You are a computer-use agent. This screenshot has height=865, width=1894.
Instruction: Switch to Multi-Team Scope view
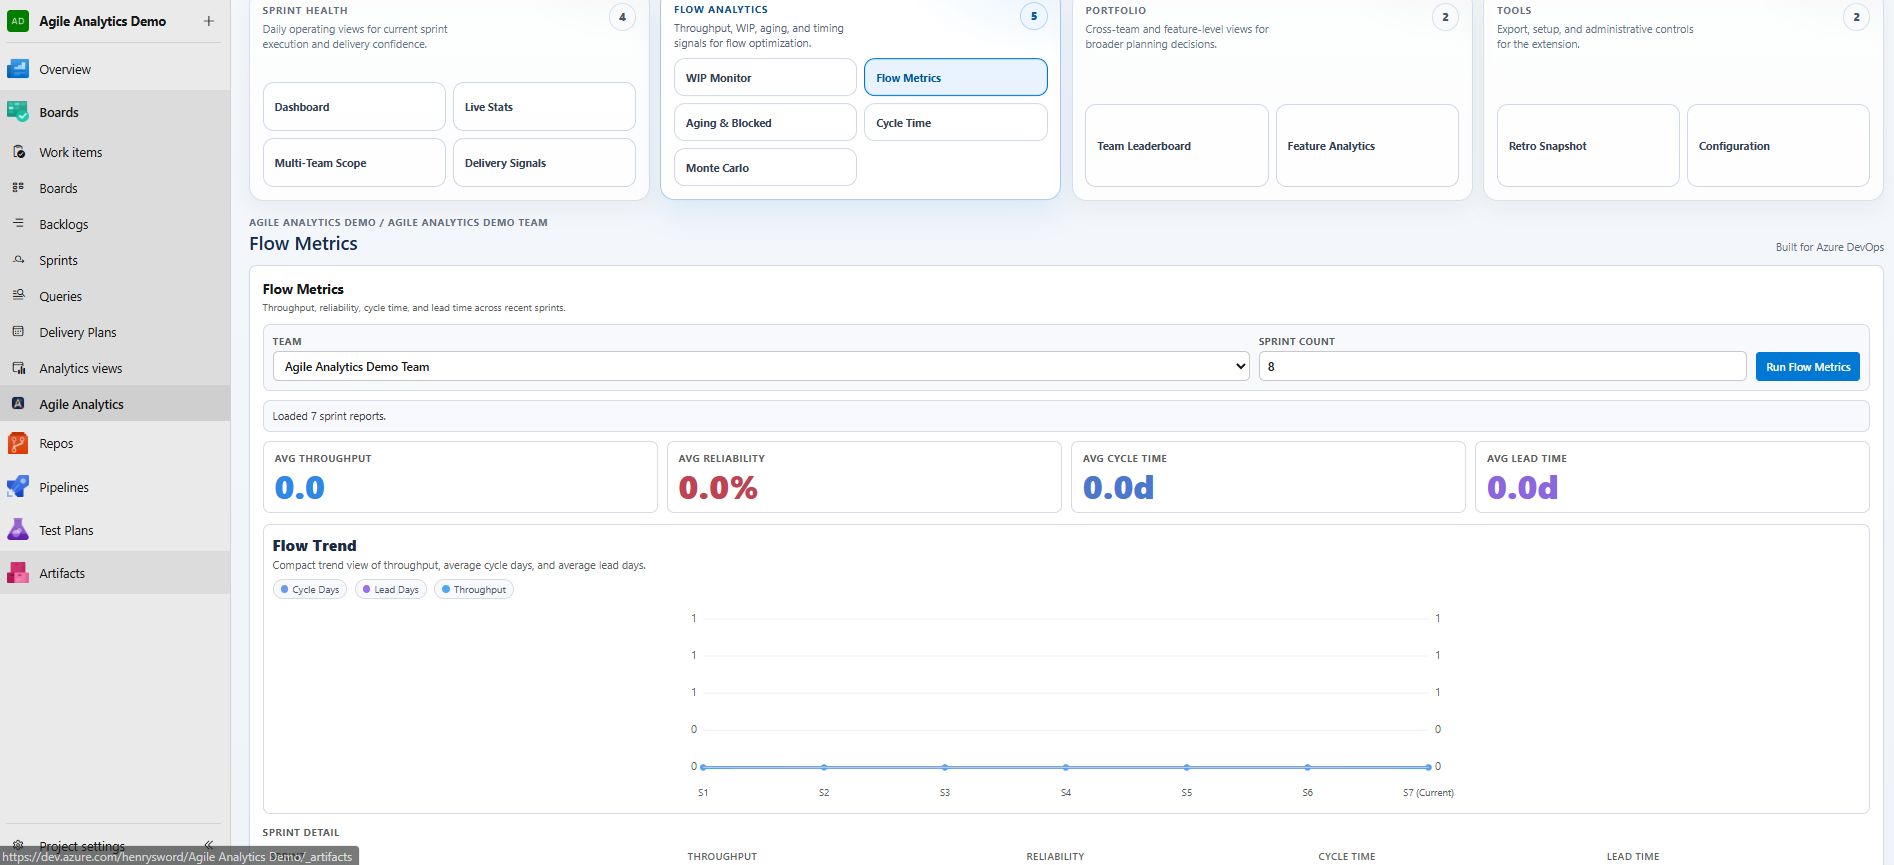point(354,163)
